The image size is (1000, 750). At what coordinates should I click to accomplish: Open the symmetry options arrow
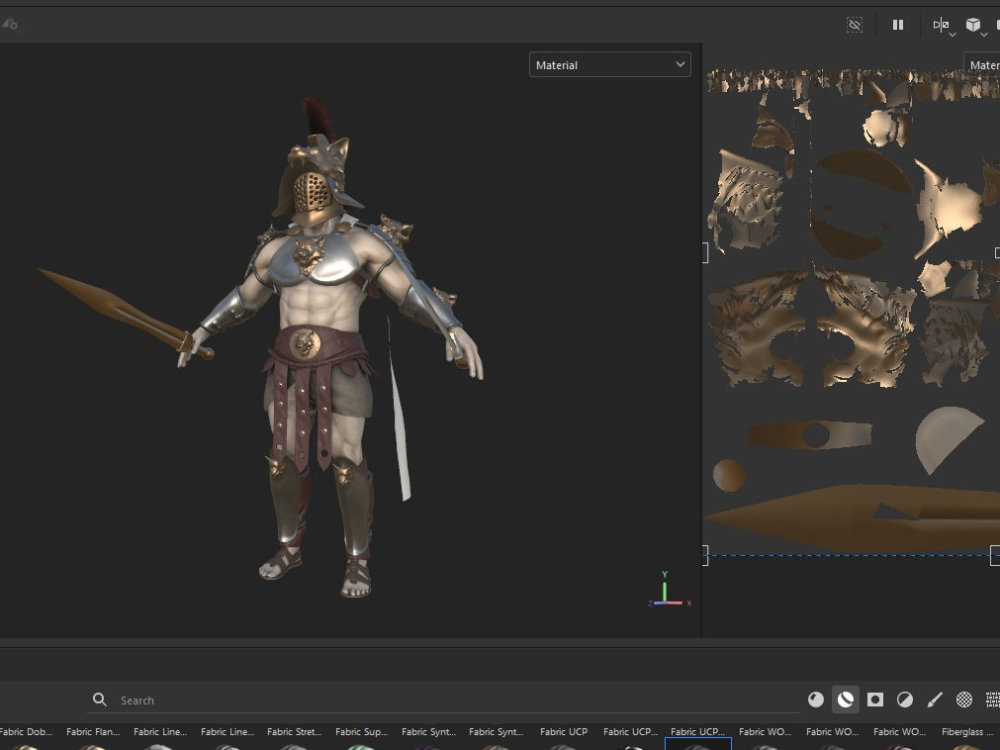click(x=952, y=34)
